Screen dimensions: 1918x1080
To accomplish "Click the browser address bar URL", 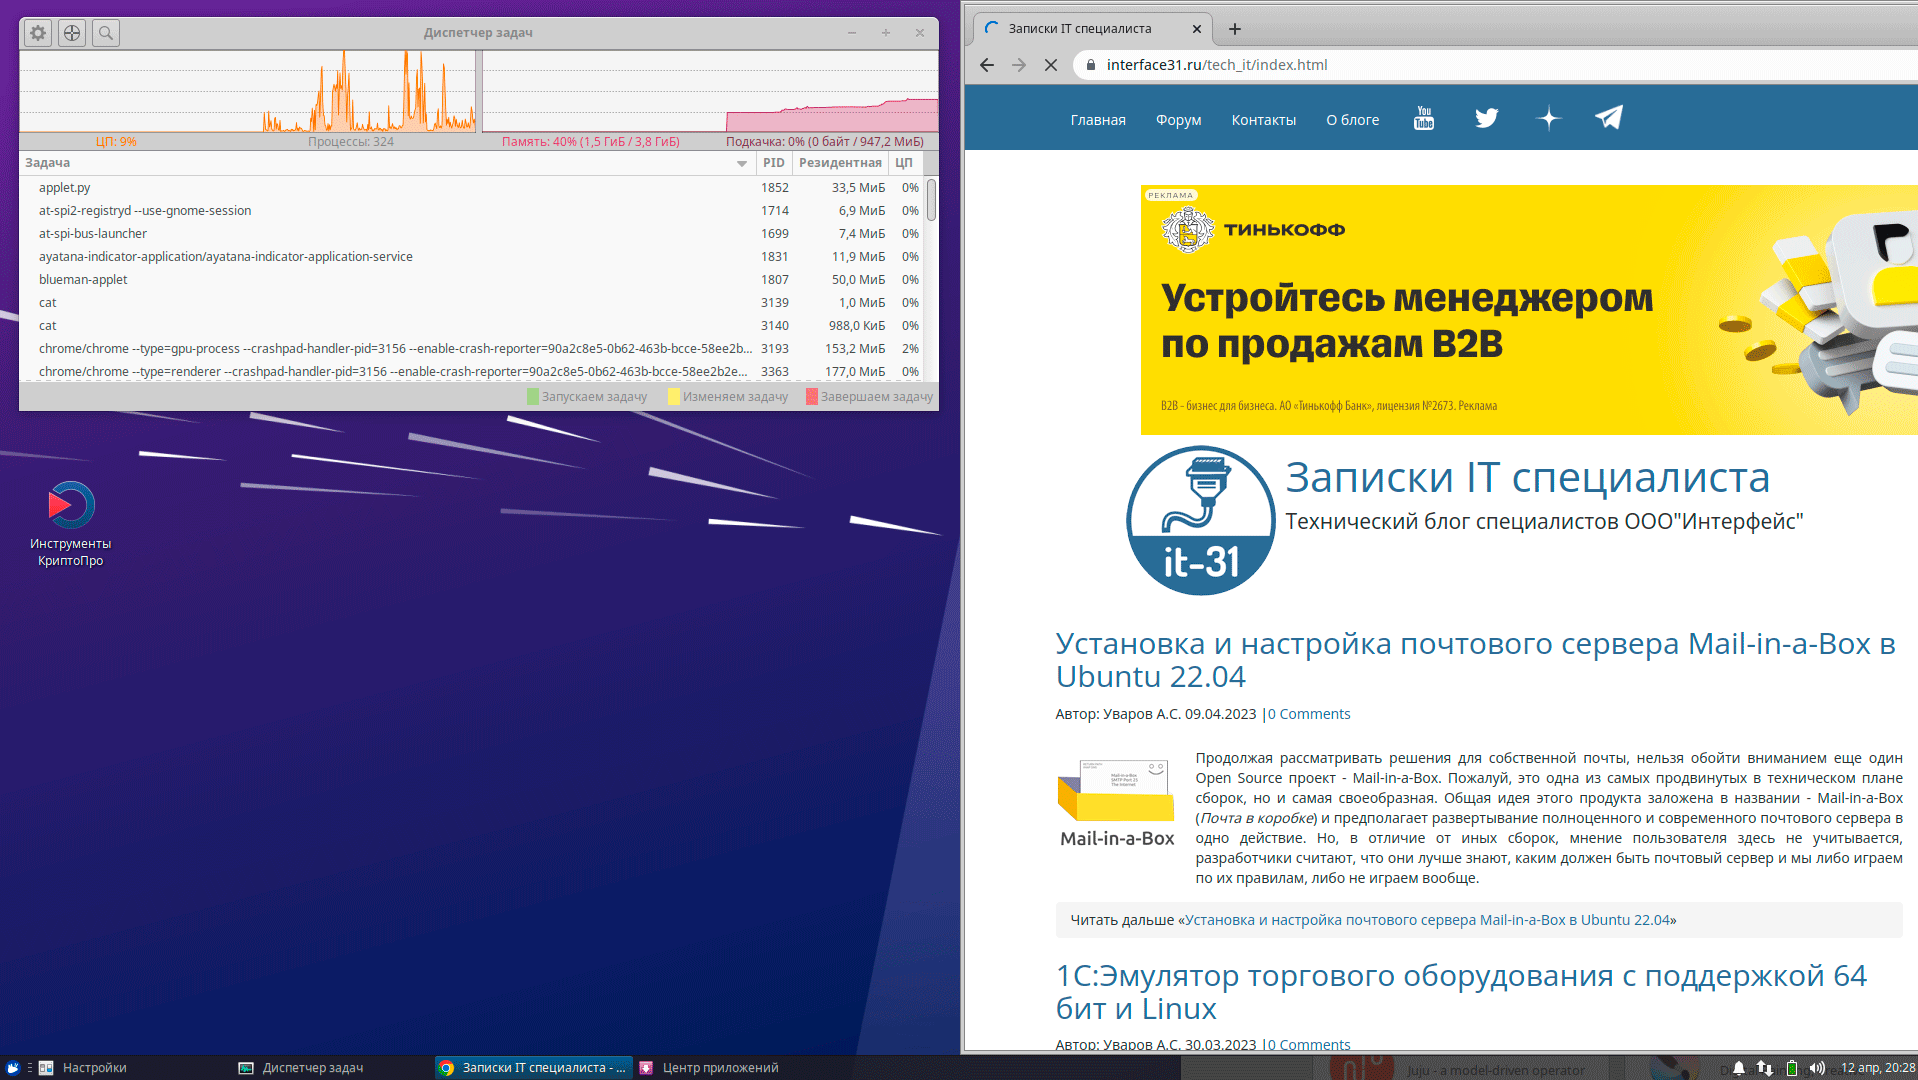I will [x=1217, y=65].
